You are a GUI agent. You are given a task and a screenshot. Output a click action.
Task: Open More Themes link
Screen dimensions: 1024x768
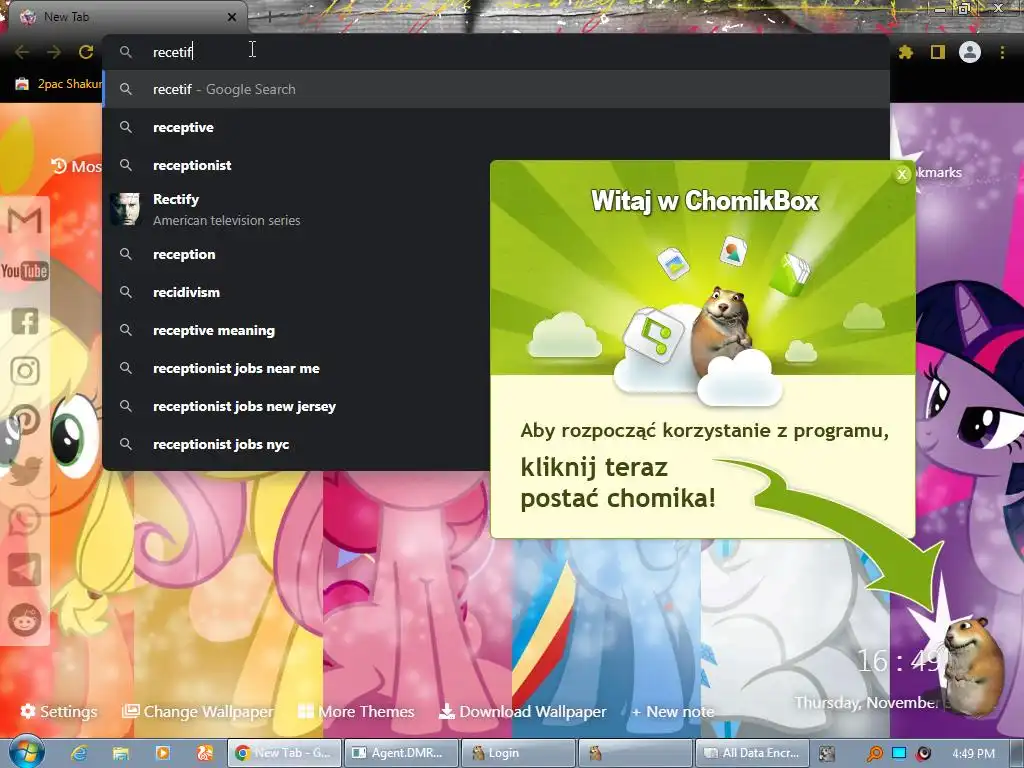tap(356, 711)
